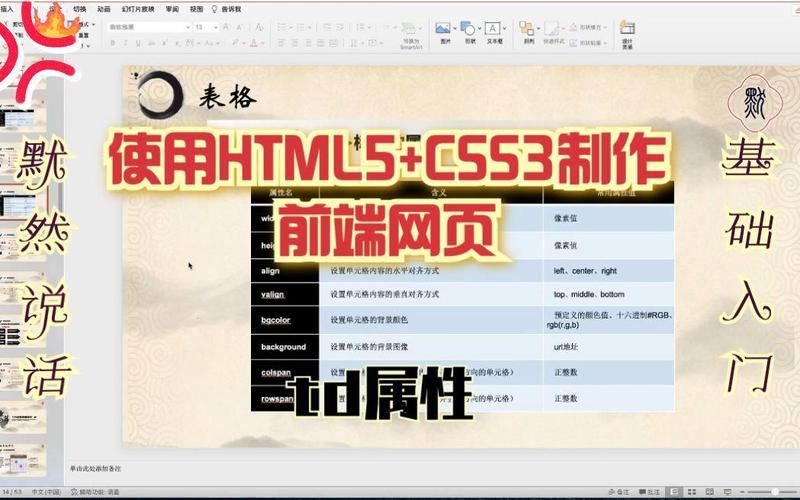Viewport: 800px width, 500px height.
Task: Open the 图片 dropdown arrow
Action: pos(454,28)
